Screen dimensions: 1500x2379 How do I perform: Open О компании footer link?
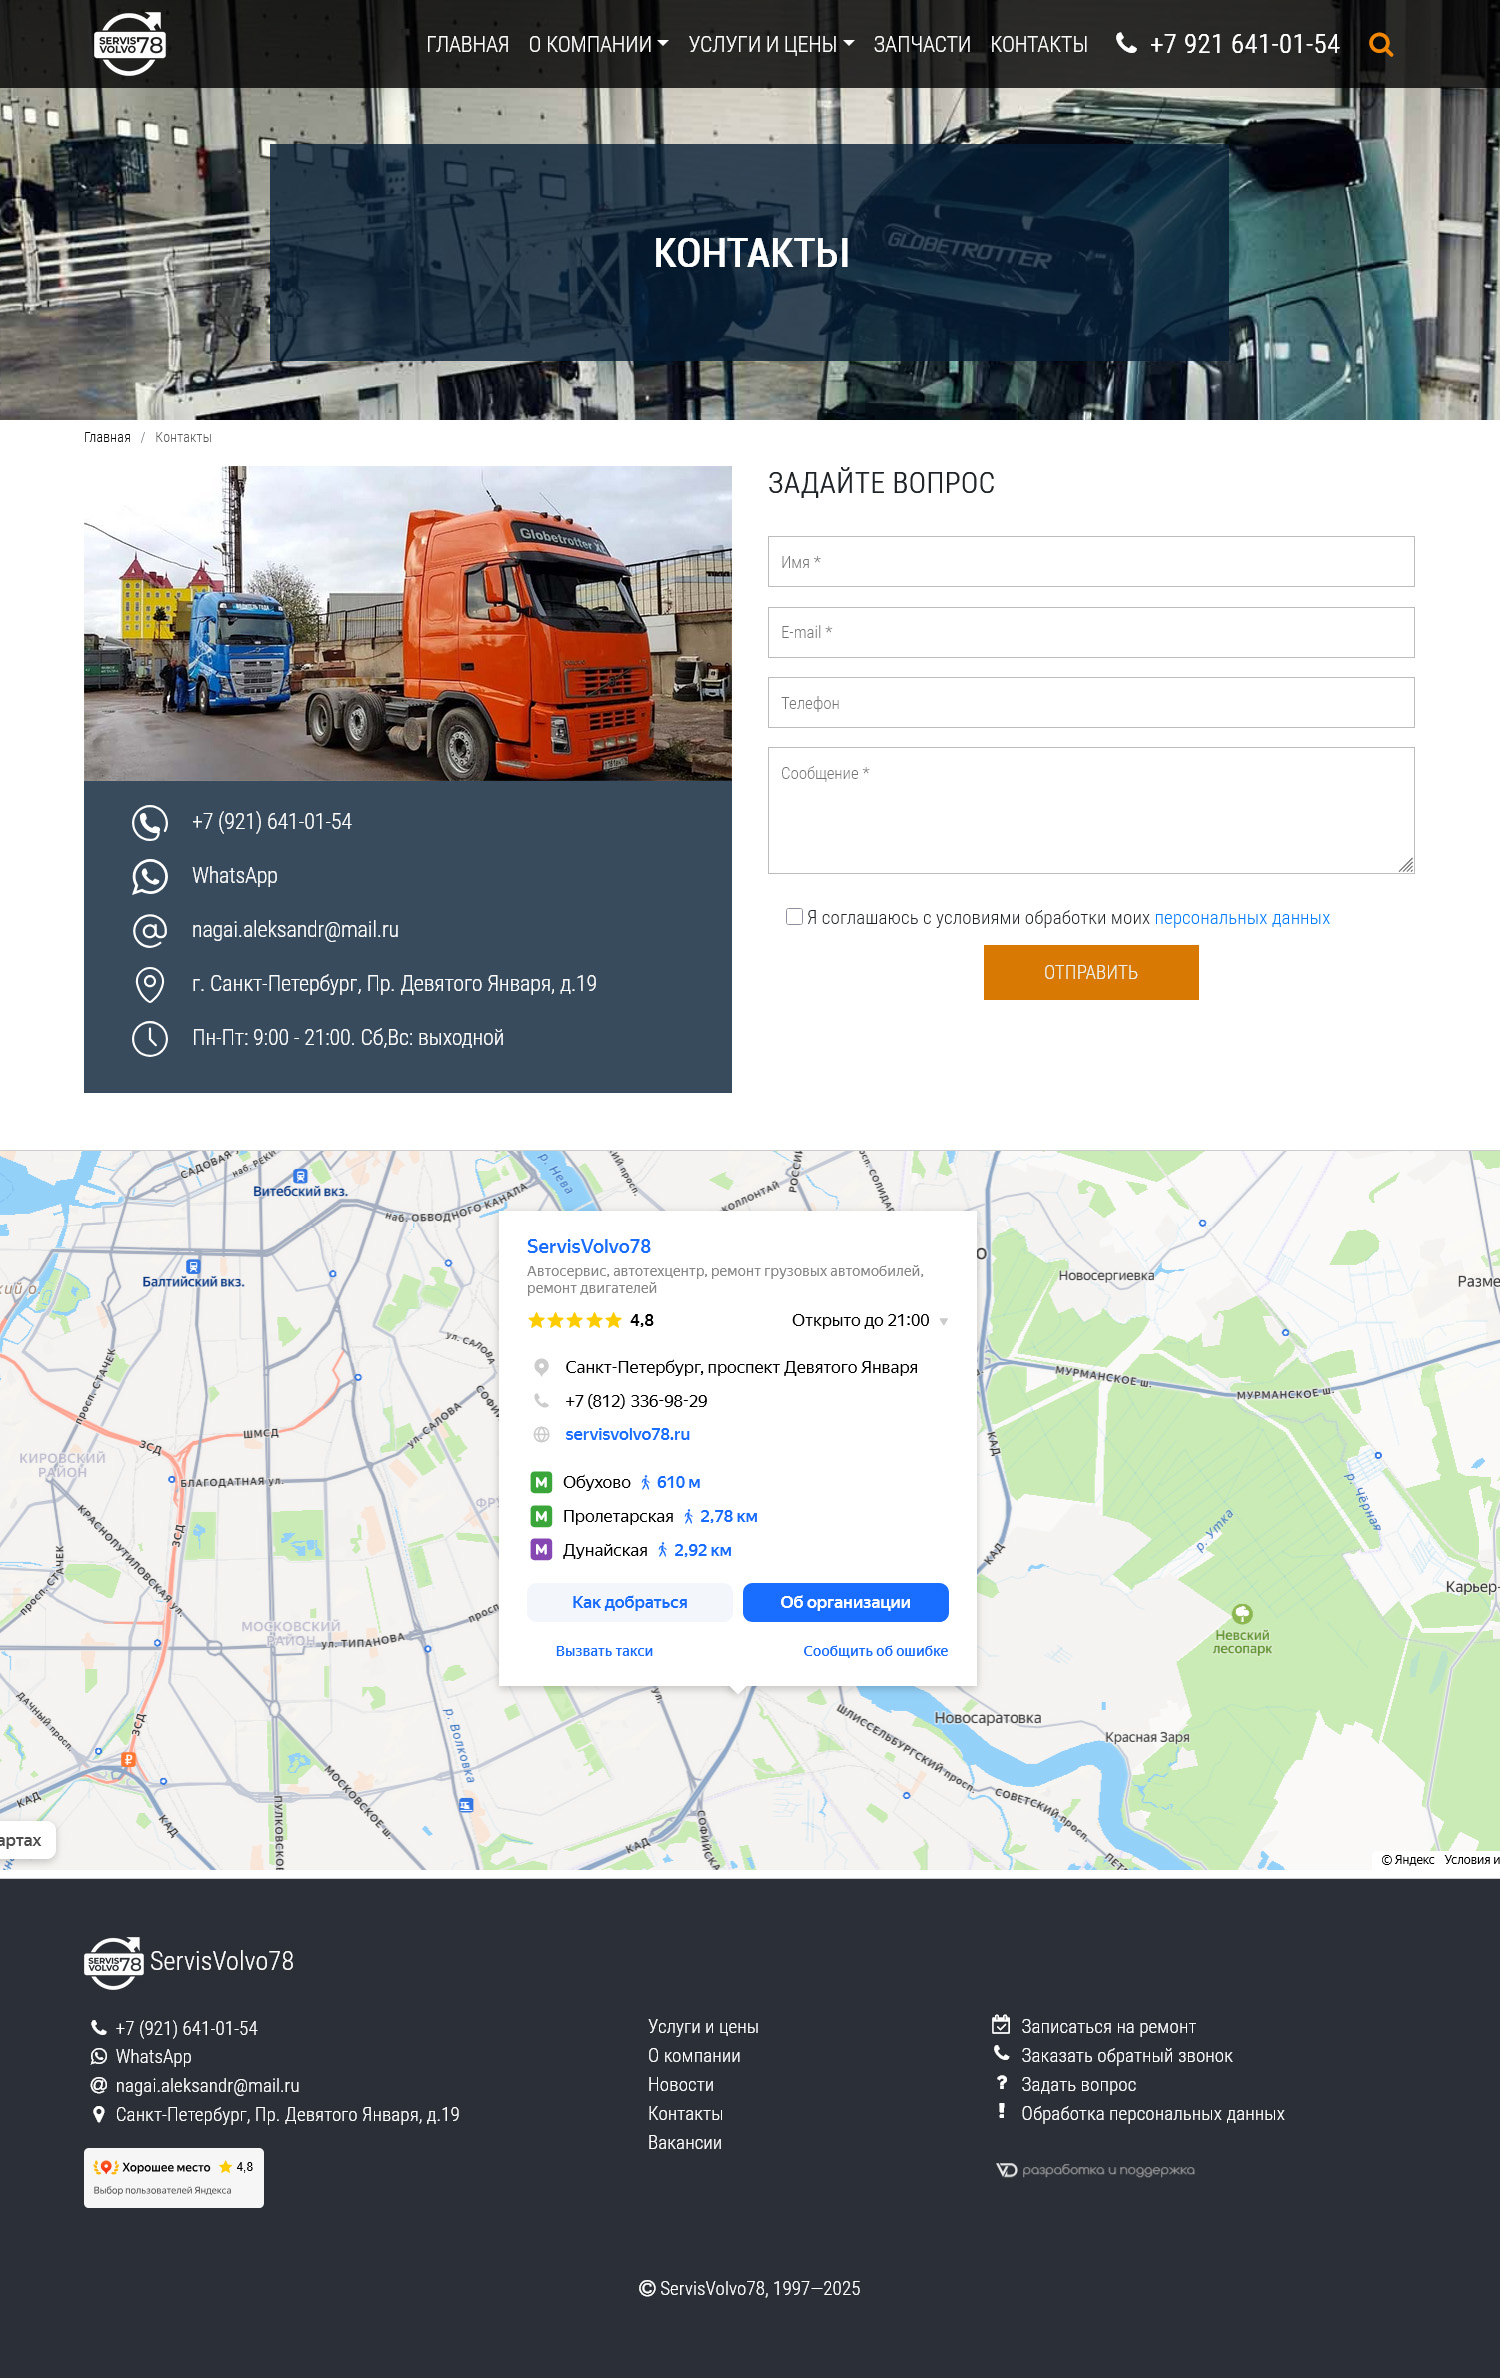(x=694, y=2056)
